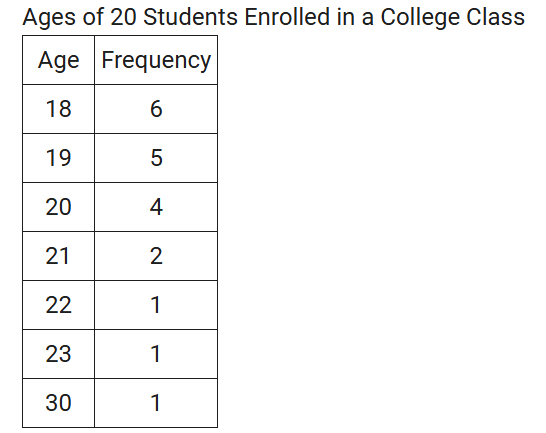Click the frequency 5 cell
Image resolution: width=546 pixels, height=433 pixels.
pyautogui.click(x=156, y=158)
